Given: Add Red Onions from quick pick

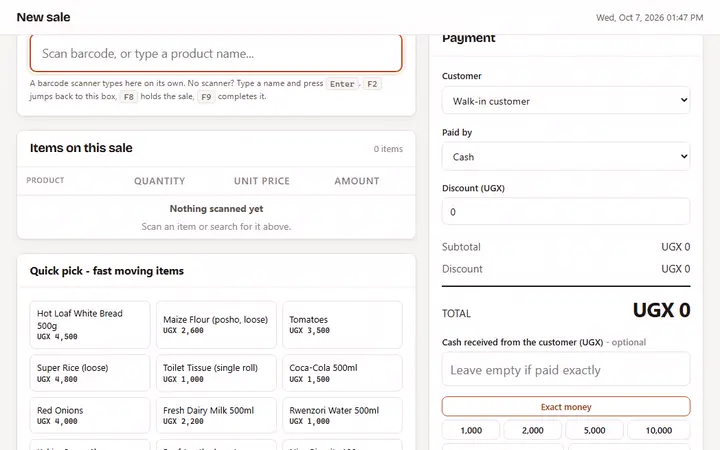Looking at the screenshot, I should click(x=90, y=415).
